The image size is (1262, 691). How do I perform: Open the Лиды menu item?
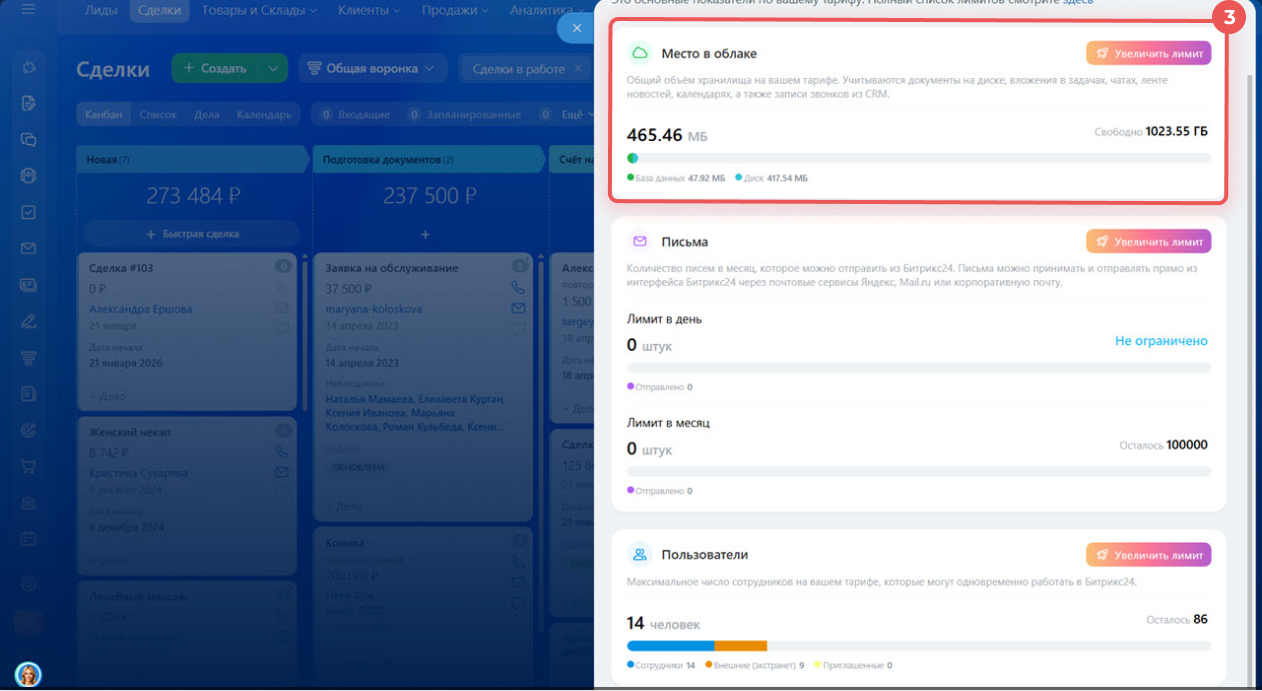point(100,11)
